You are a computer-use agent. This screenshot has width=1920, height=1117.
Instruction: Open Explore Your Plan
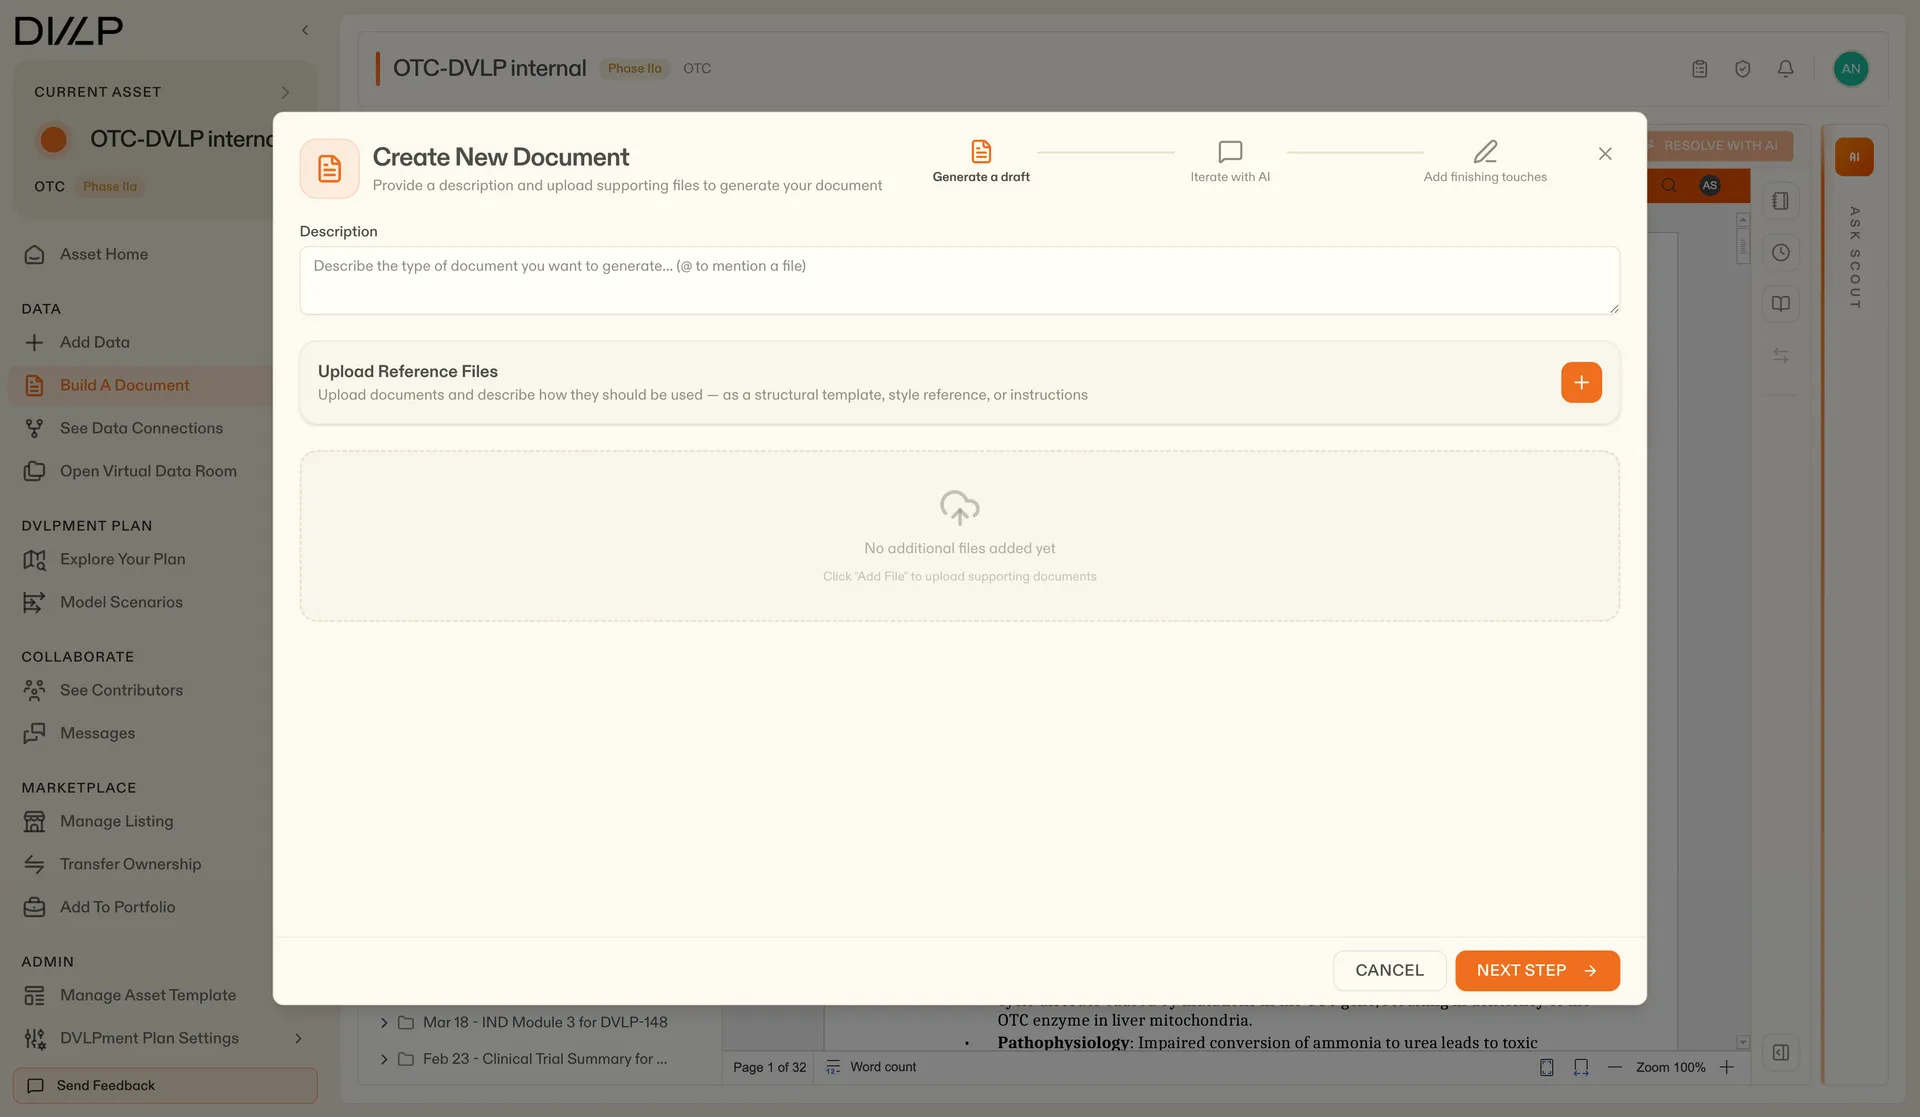(x=122, y=559)
